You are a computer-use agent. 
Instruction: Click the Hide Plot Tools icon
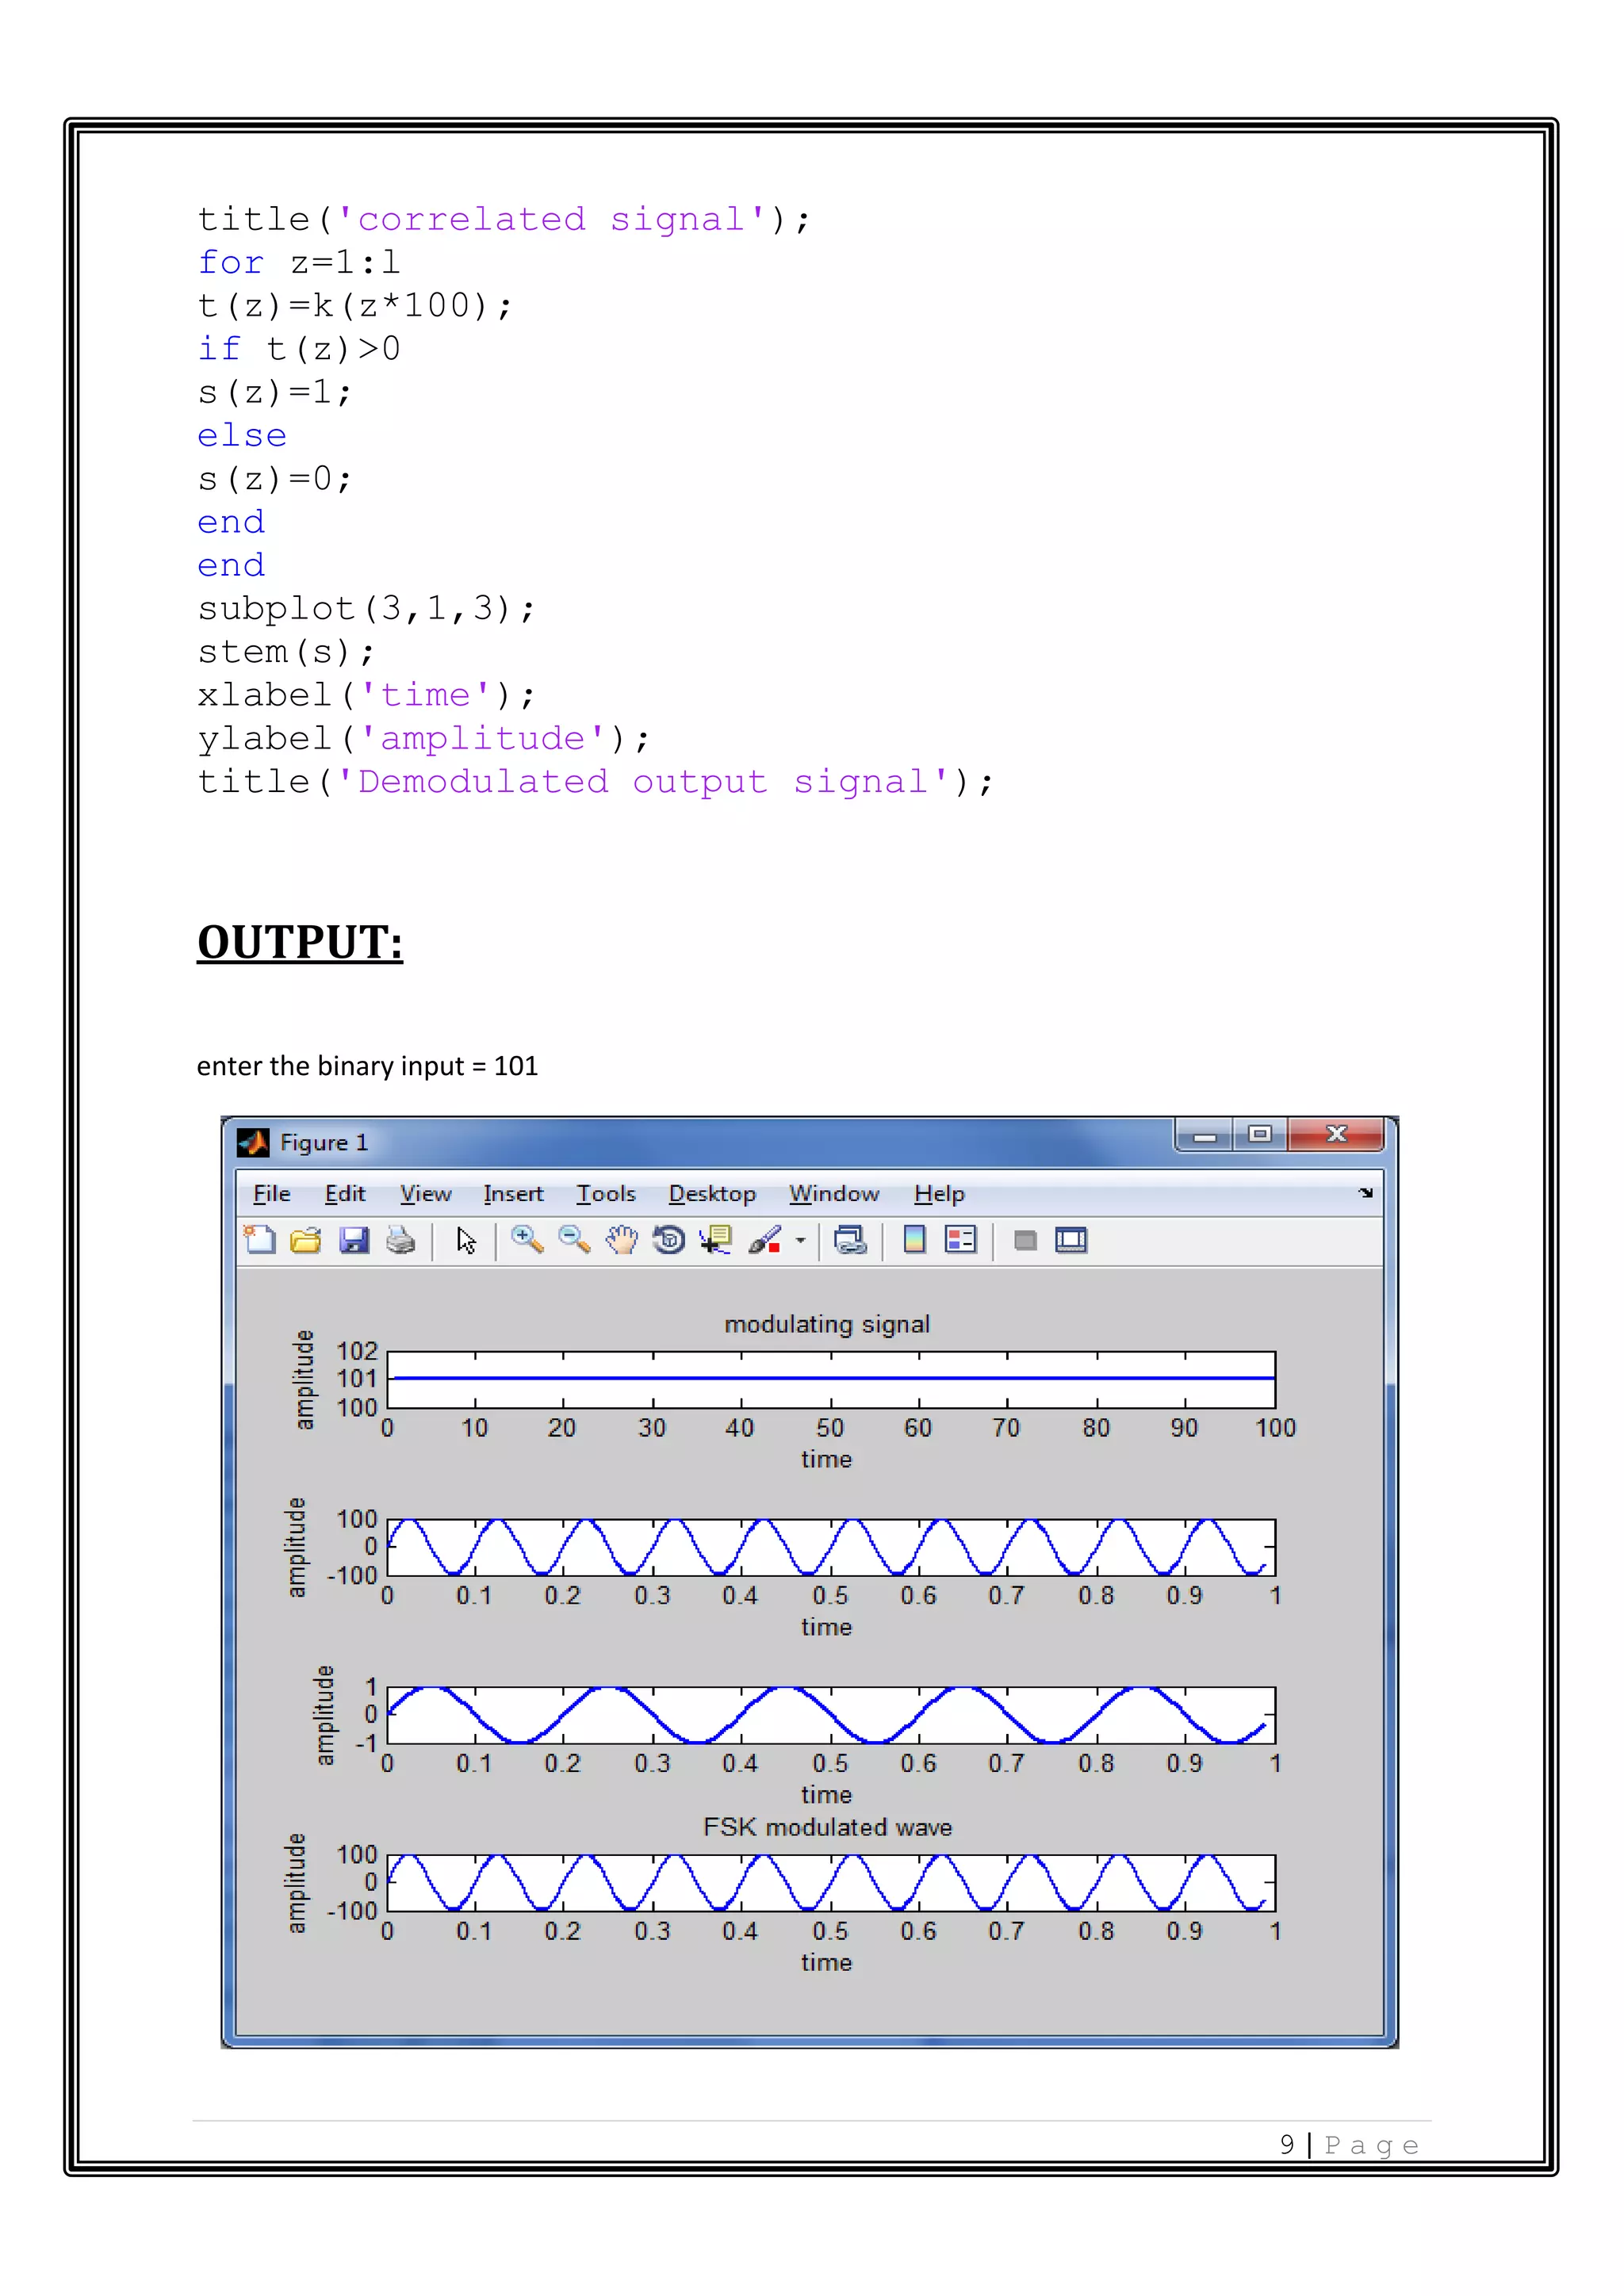click(1025, 1241)
